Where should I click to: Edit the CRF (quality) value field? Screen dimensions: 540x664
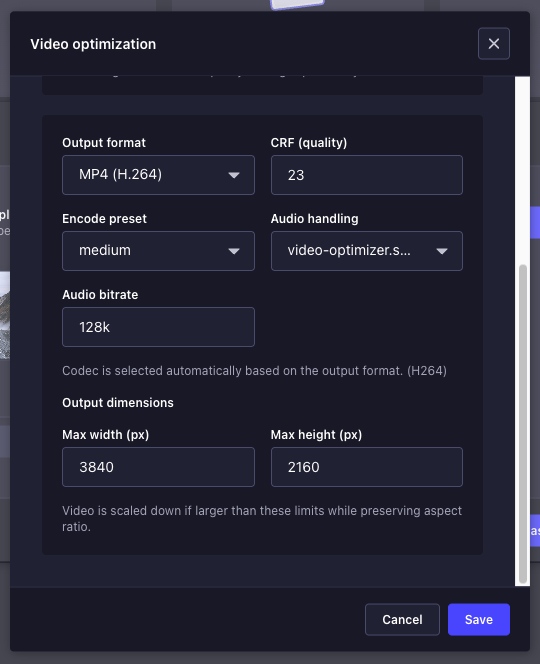[x=367, y=175]
